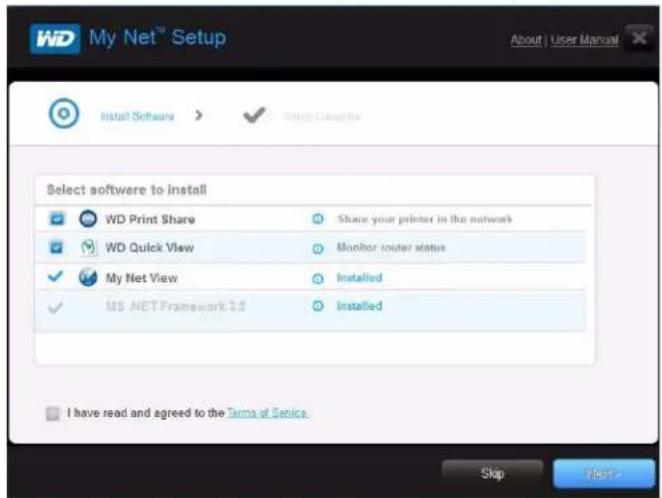Click Installed status for My Net View

coord(359,278)
